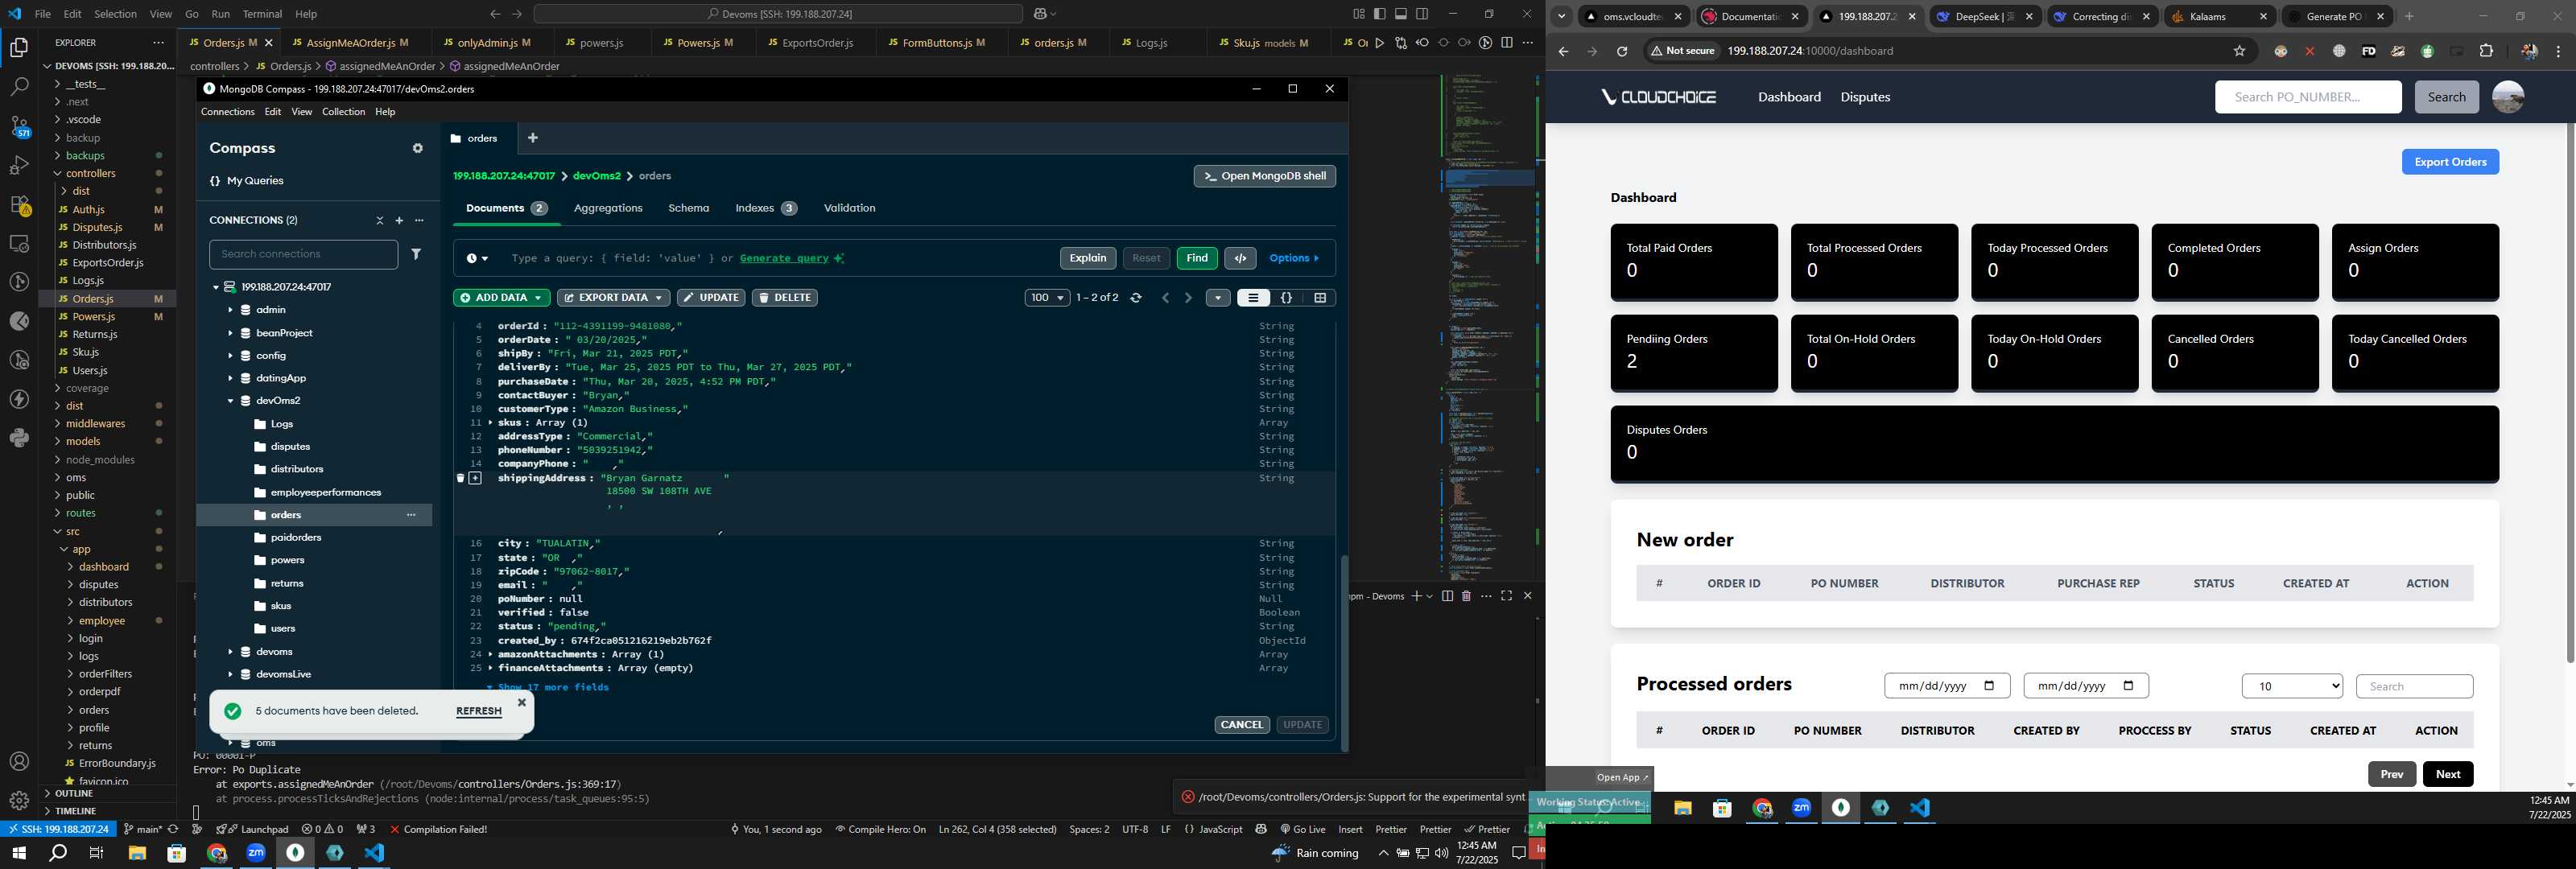Open Python icon in VS Code activity bar

[19, 438]
